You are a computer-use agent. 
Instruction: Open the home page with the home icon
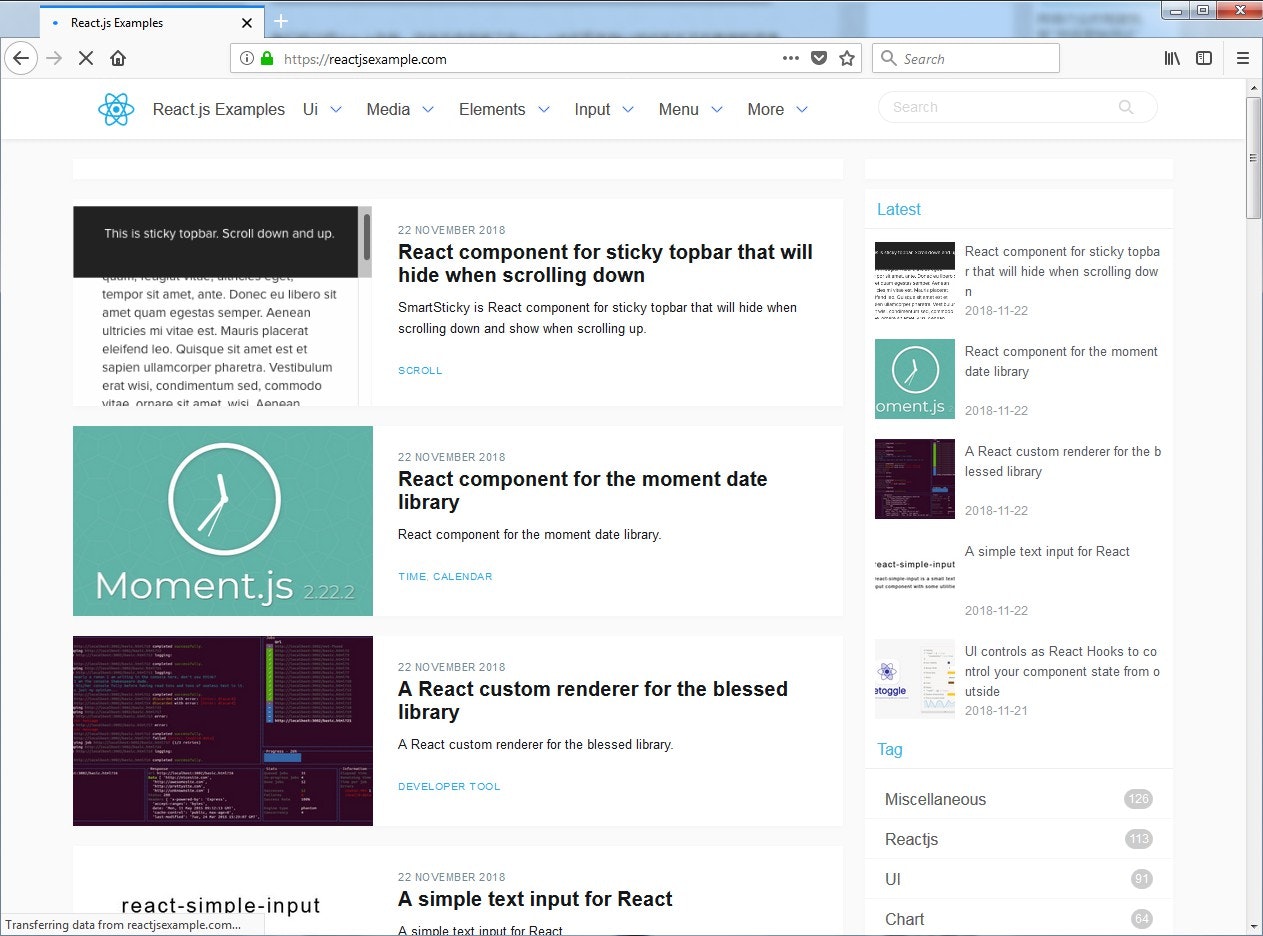click(119, 58)
